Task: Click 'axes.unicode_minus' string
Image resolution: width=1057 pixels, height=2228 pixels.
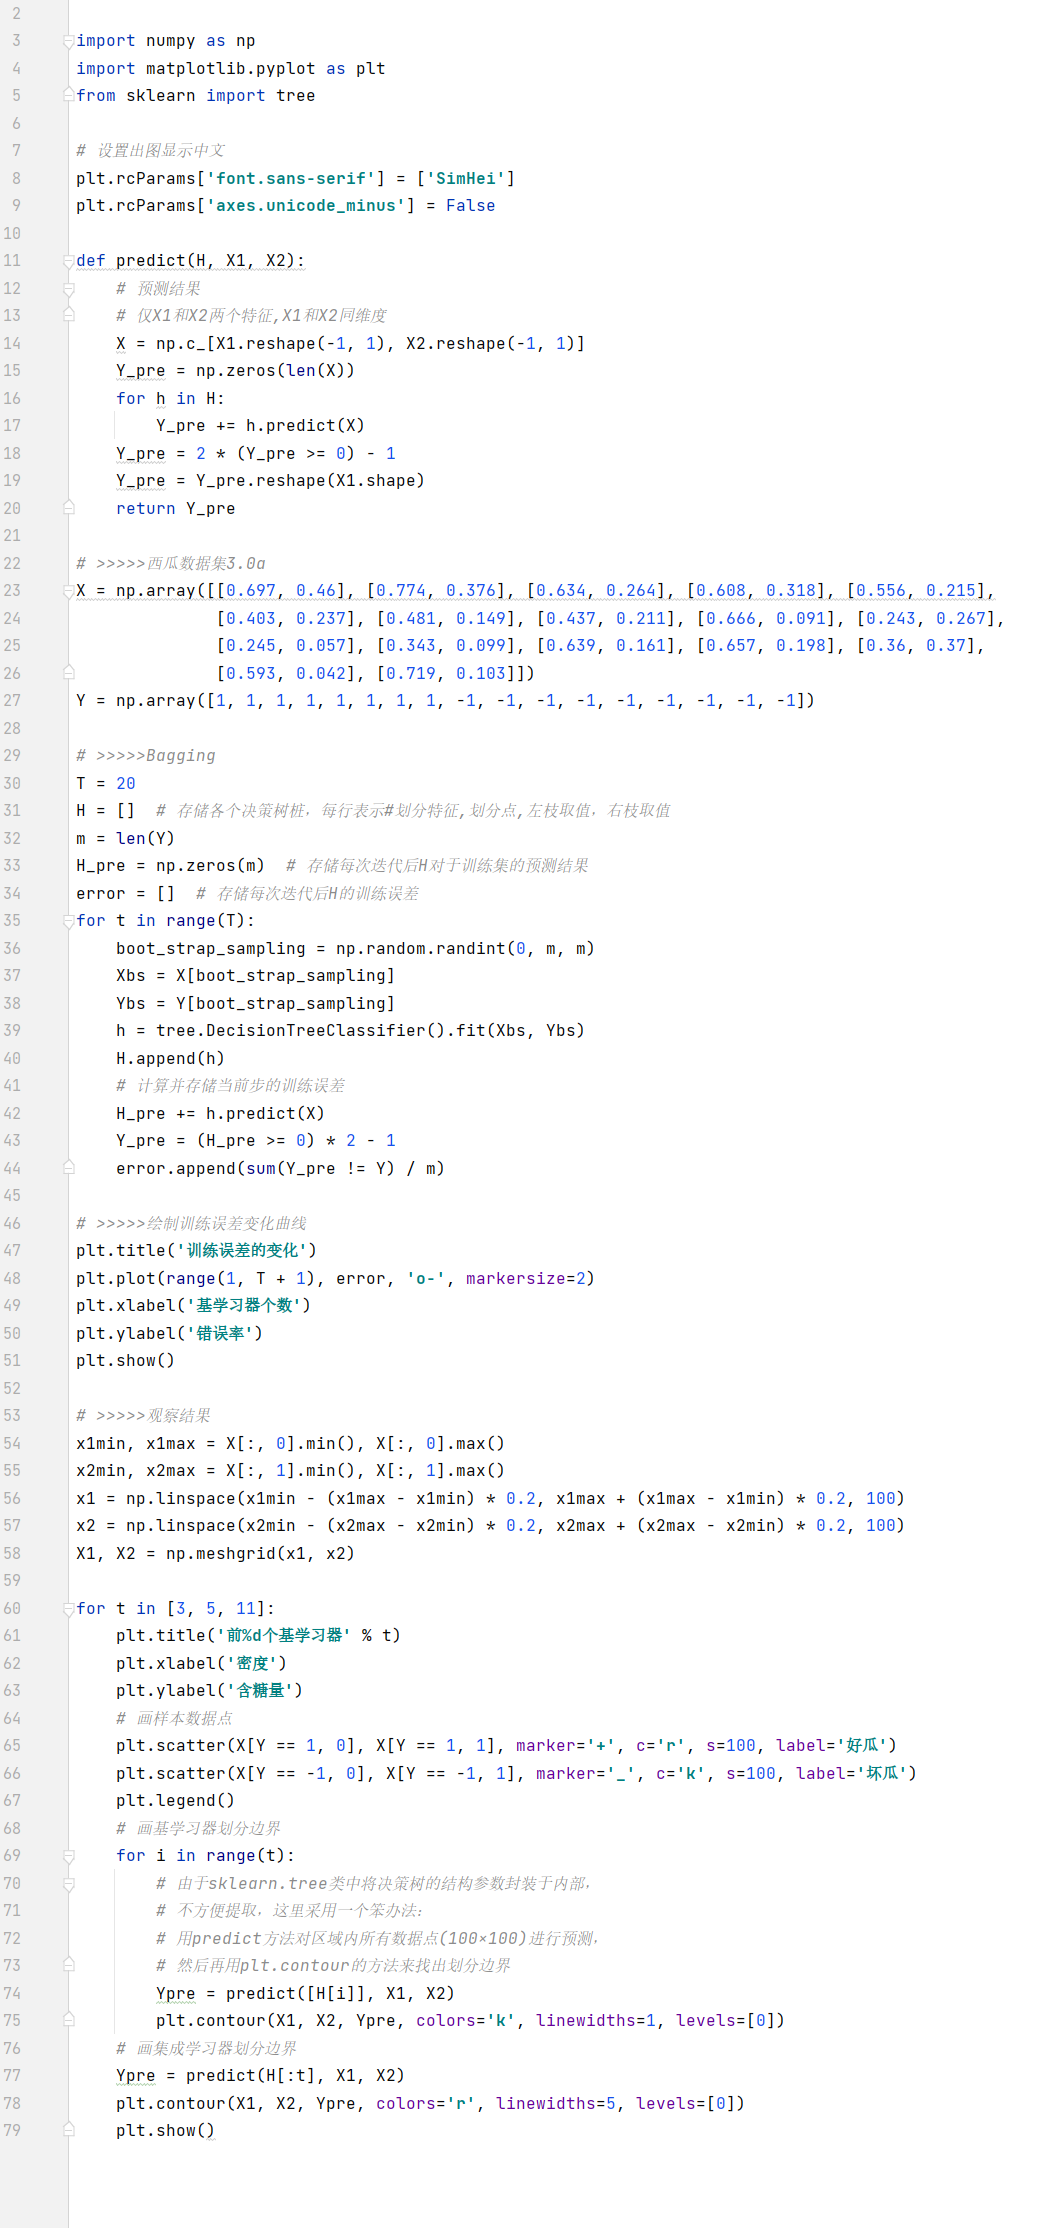Action: 306,206
